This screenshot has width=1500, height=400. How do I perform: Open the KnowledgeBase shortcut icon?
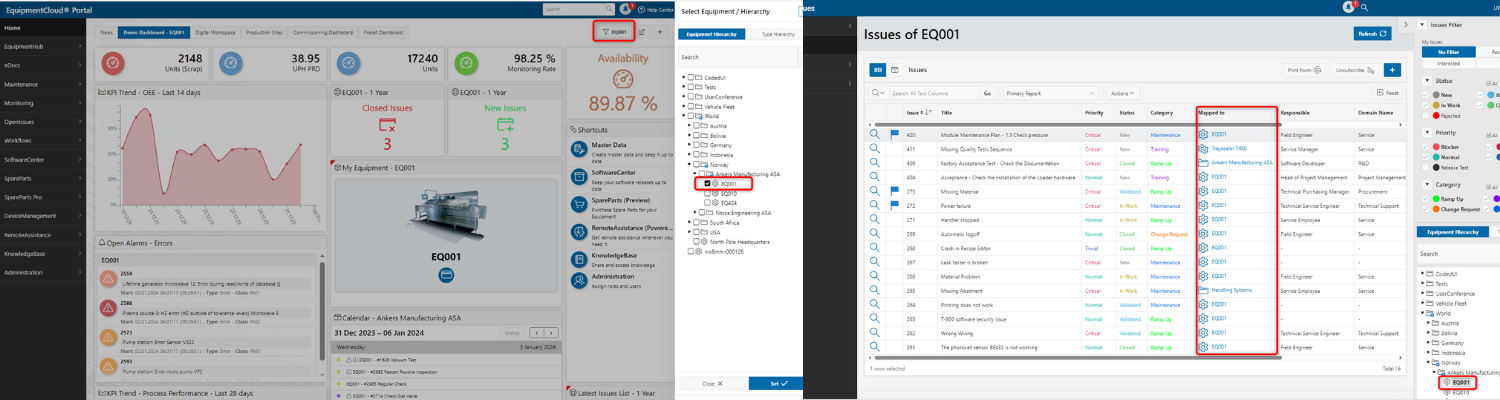coord(578,258)
